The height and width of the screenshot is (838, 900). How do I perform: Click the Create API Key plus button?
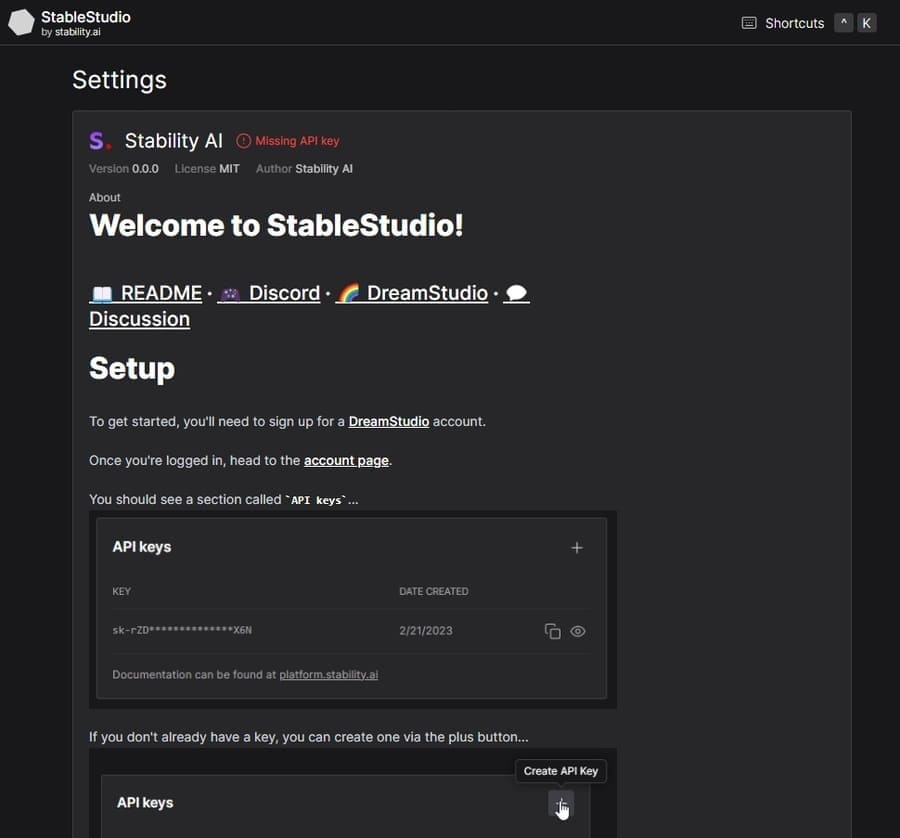[x=561, y=803]
